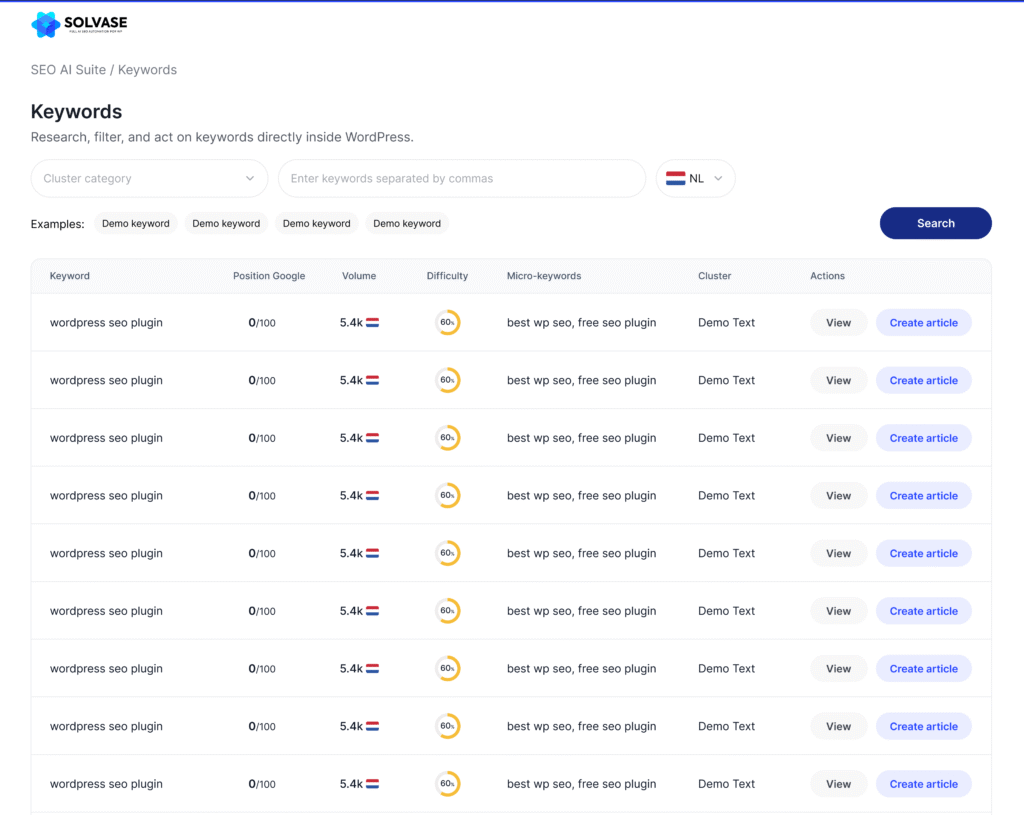Screen dimensions: 1024x815
Task: Select the last Demo keyword example chip
Action: pos(407,224)
